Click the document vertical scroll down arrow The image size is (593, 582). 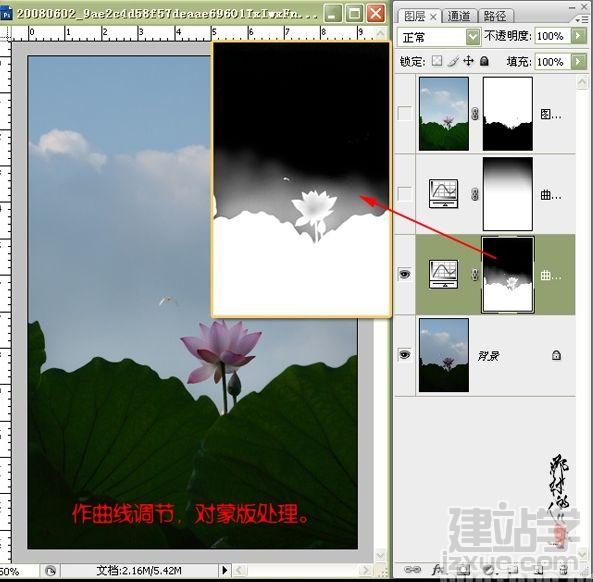380,555
